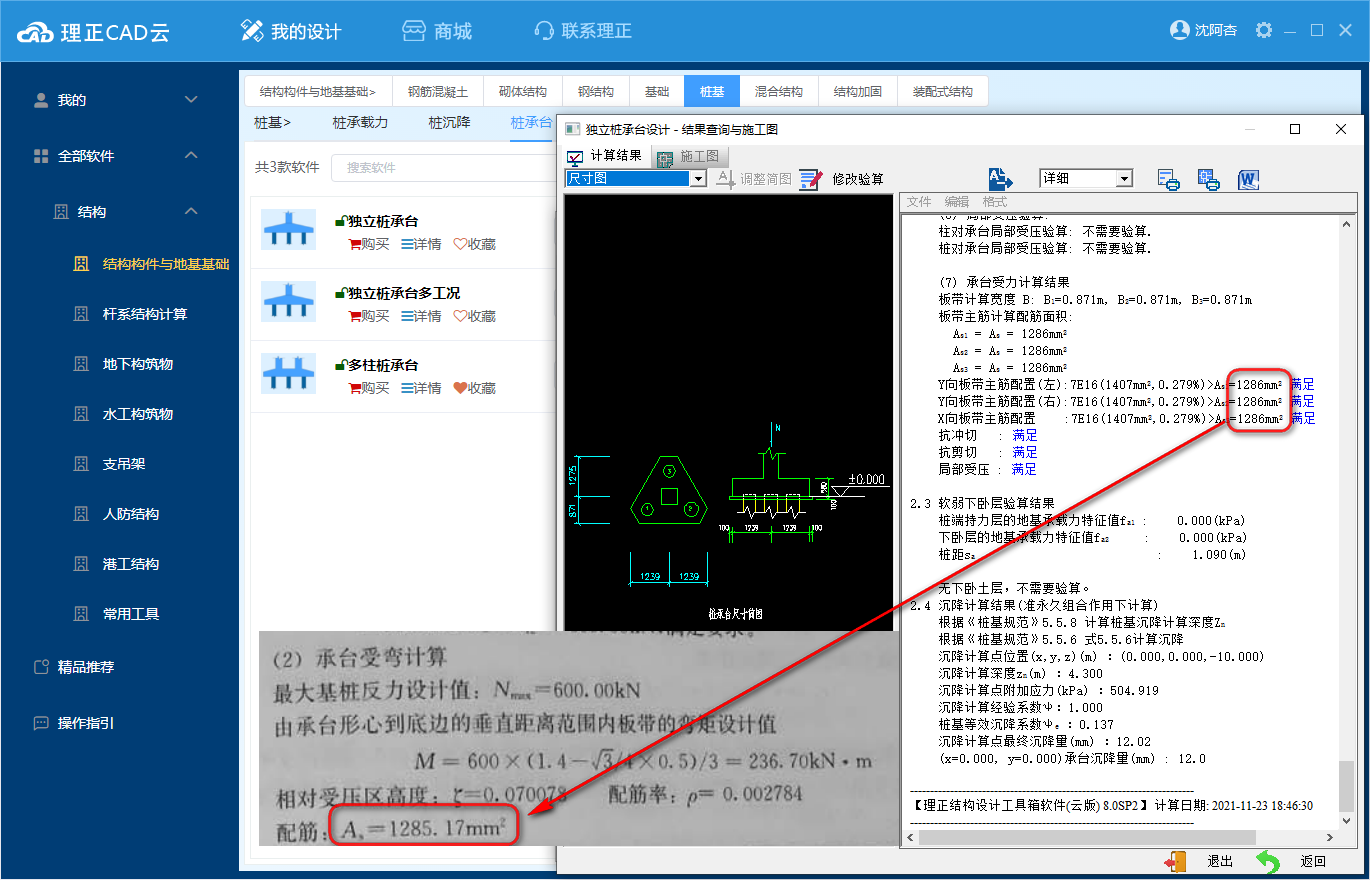Viewport: 1370px width, 880px height.
Task: Click 收藏 for 独立桩承台多工况
Action: (474, 316)
